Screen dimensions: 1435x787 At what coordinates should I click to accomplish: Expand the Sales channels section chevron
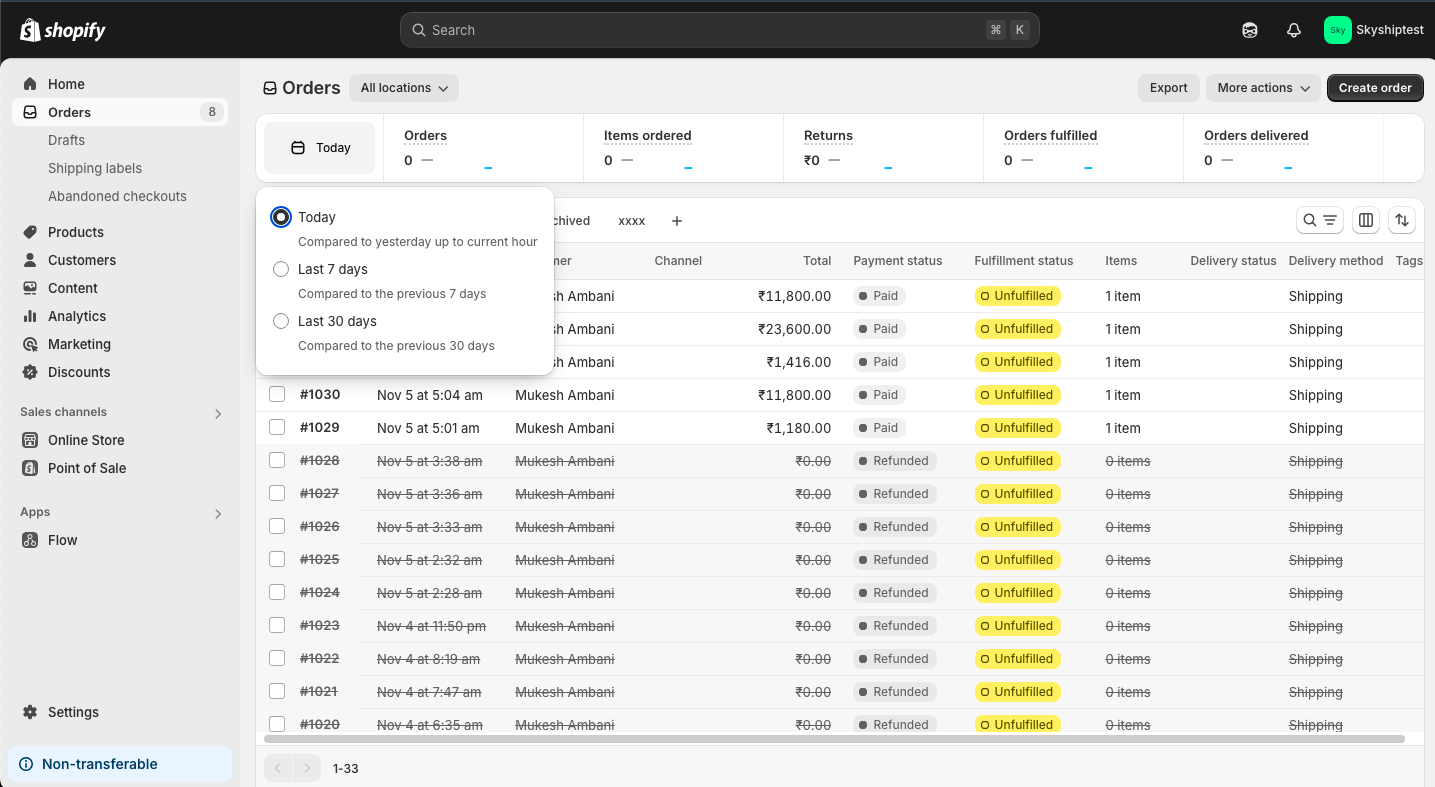pos(218,413)
